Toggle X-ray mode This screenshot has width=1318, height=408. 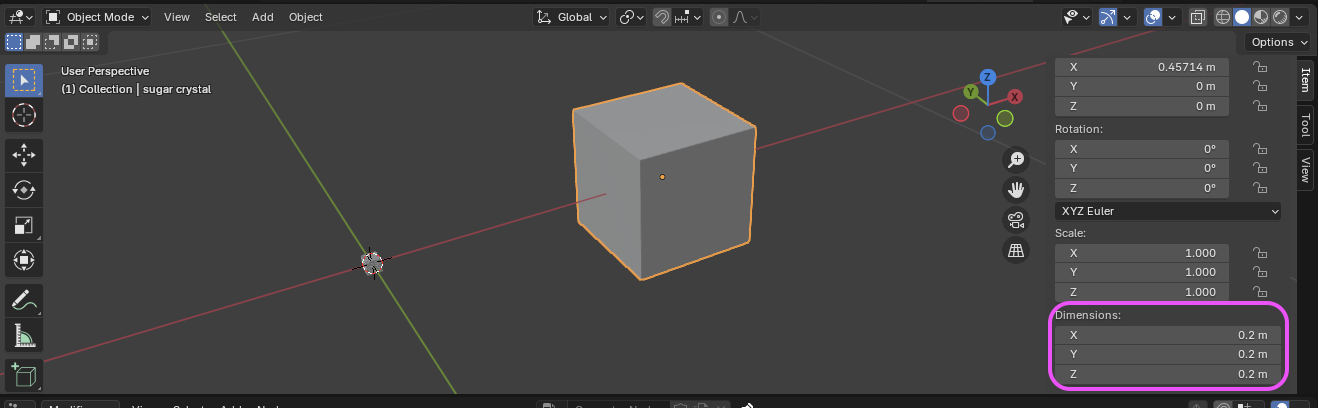tap(1199, 17)
